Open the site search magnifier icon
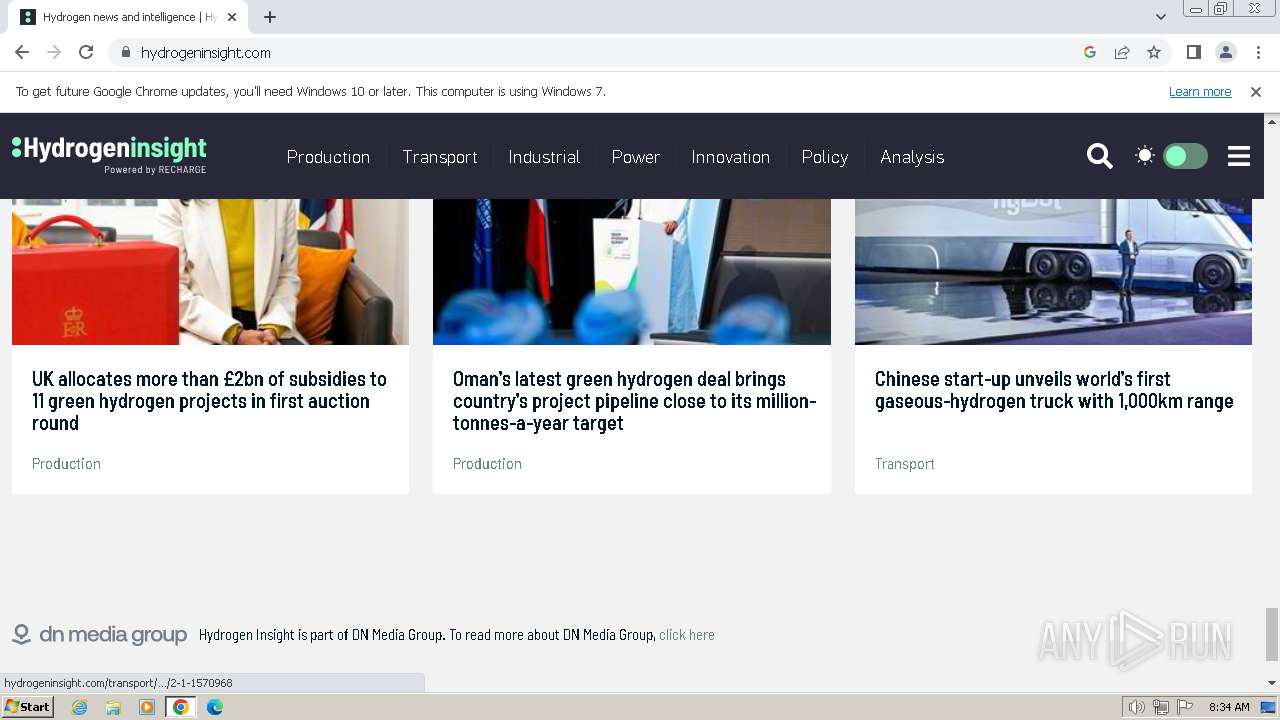Image resolution: width=1280 pixels, height=720 pixels. point(1099,156)
